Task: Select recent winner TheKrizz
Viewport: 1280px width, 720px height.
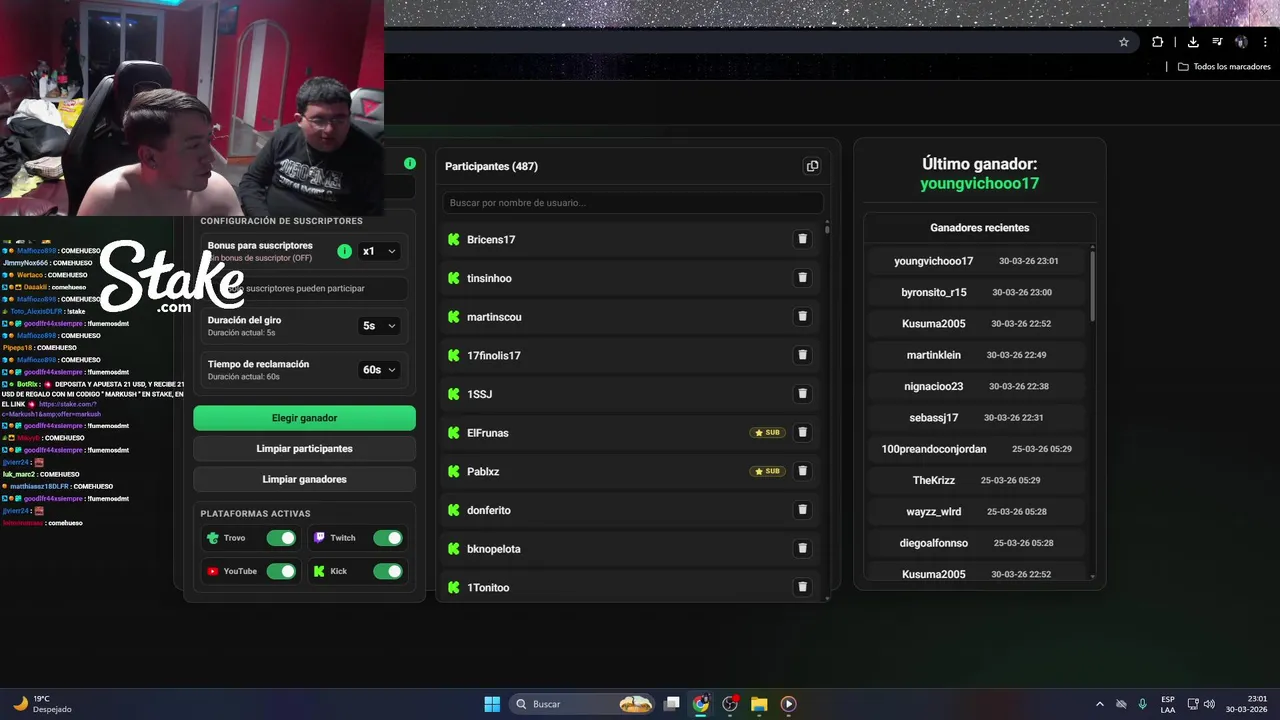Action: pos(934,480)
